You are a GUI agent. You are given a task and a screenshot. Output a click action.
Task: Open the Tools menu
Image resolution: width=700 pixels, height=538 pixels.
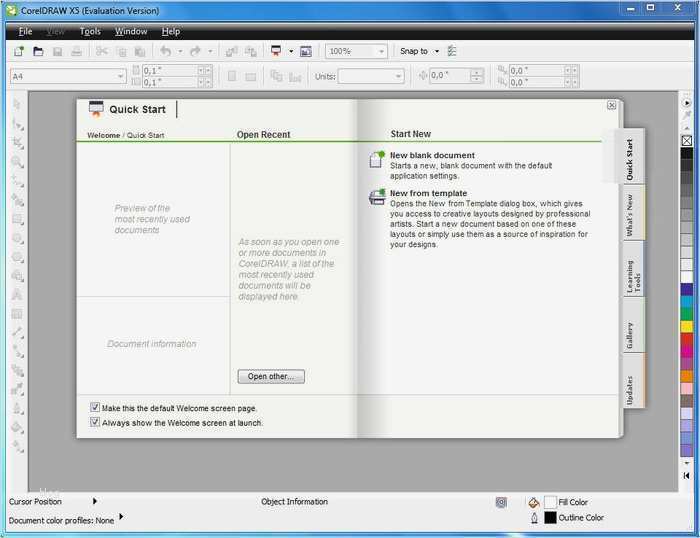pos(90,31)
